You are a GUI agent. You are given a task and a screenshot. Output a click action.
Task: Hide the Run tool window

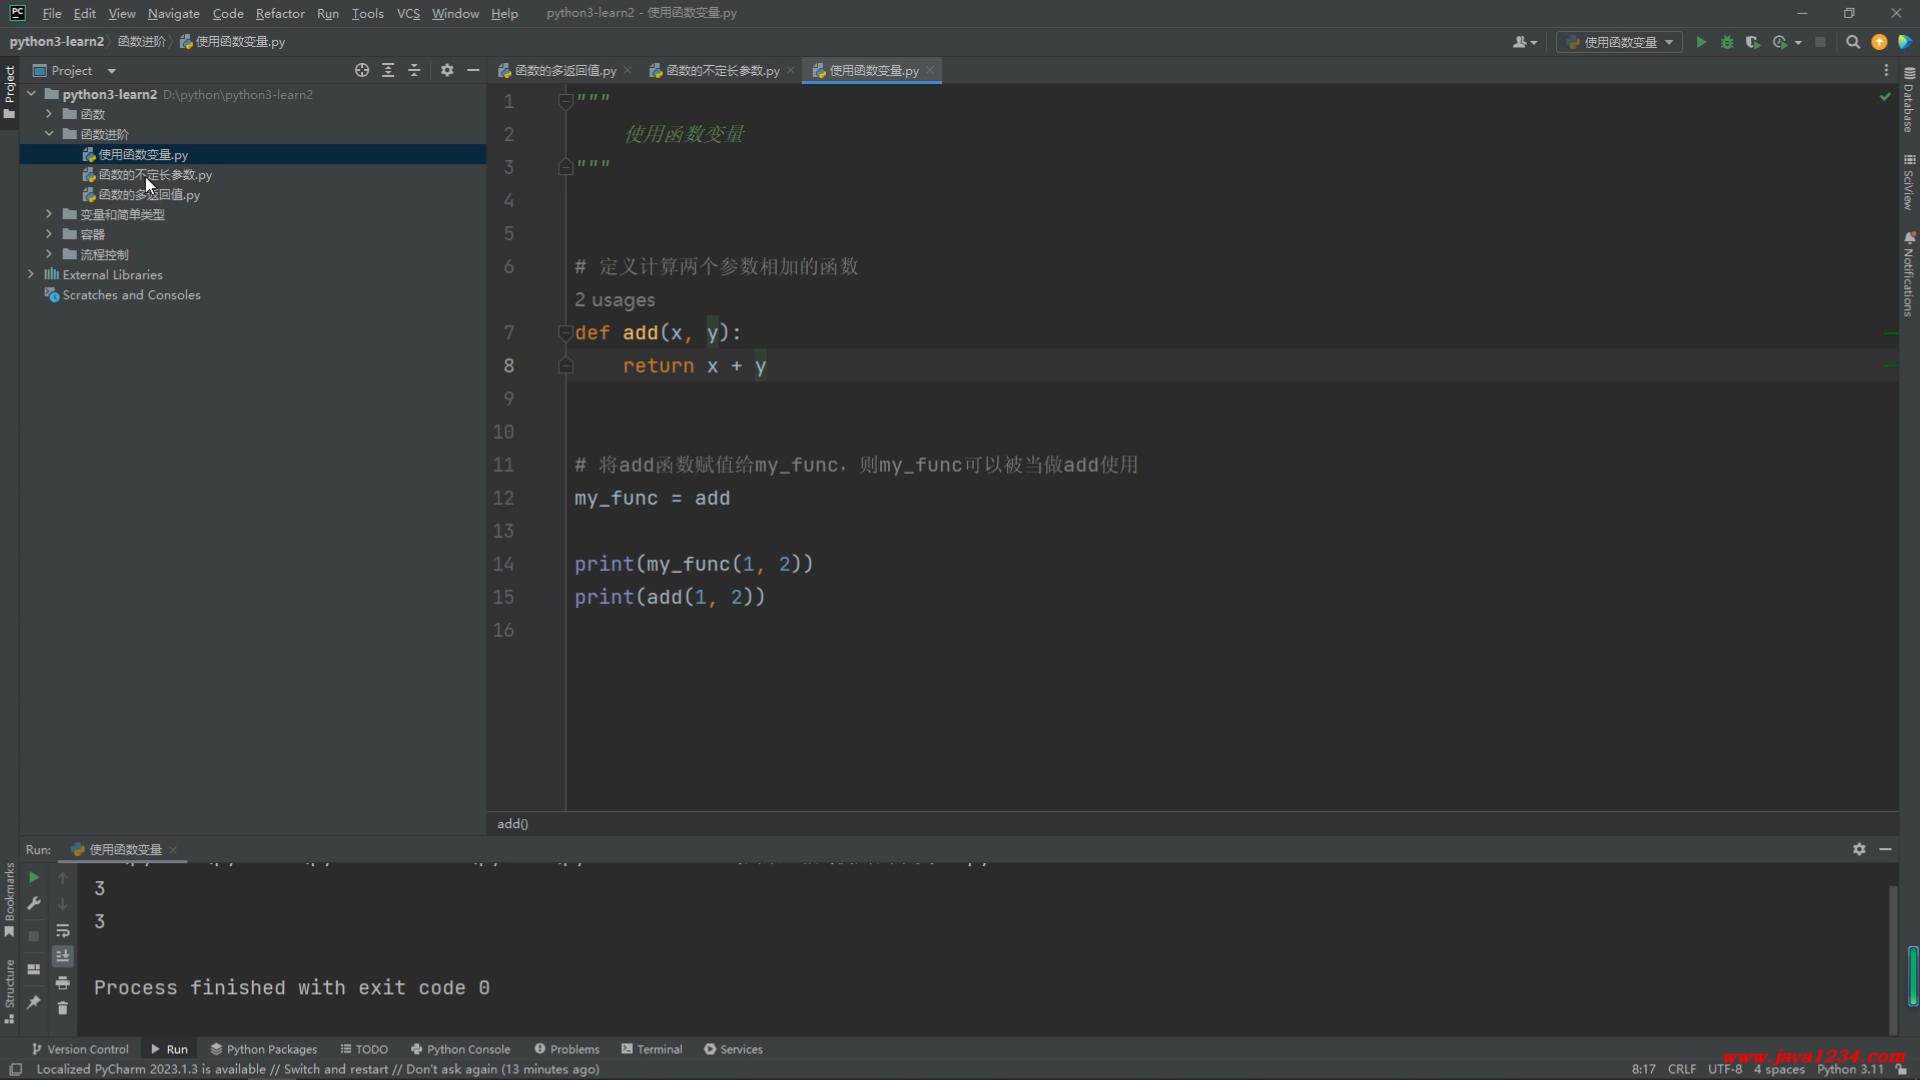(x=1885, y=849)
